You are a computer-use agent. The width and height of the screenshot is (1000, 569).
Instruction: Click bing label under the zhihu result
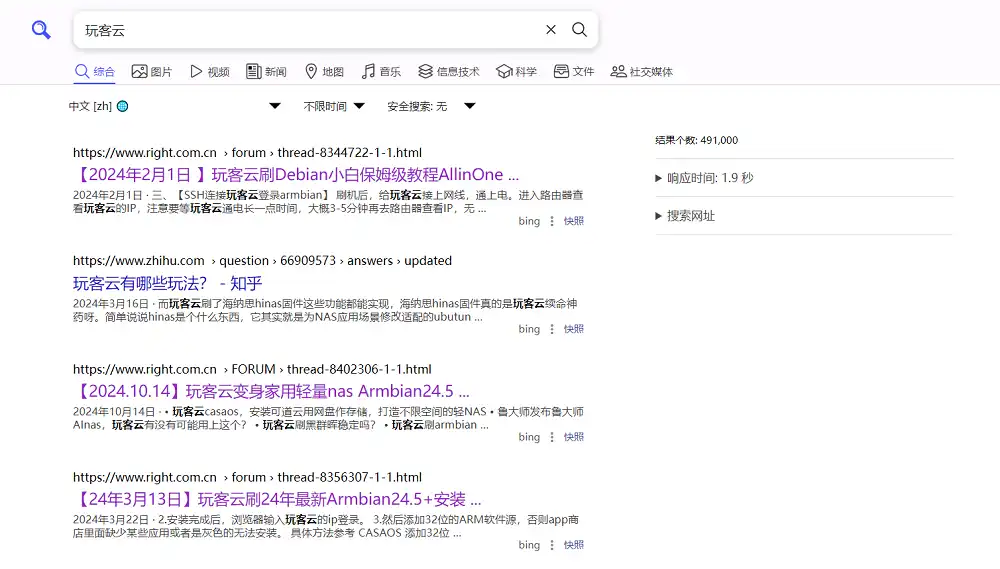(x=529, y=329)
